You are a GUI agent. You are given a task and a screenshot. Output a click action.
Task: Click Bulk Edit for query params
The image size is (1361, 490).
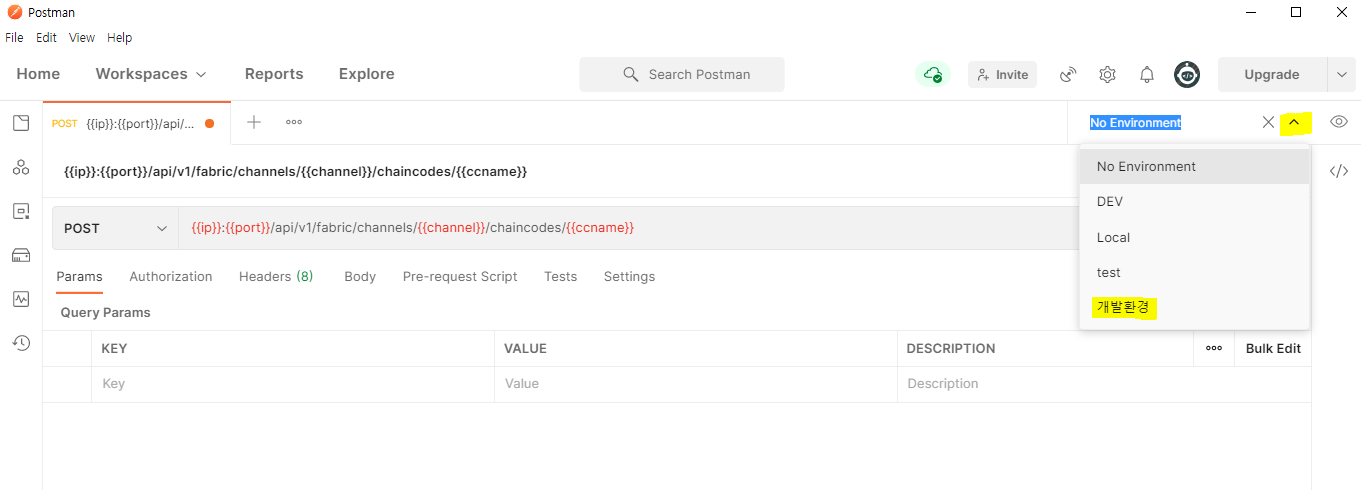click(1273, 348)
